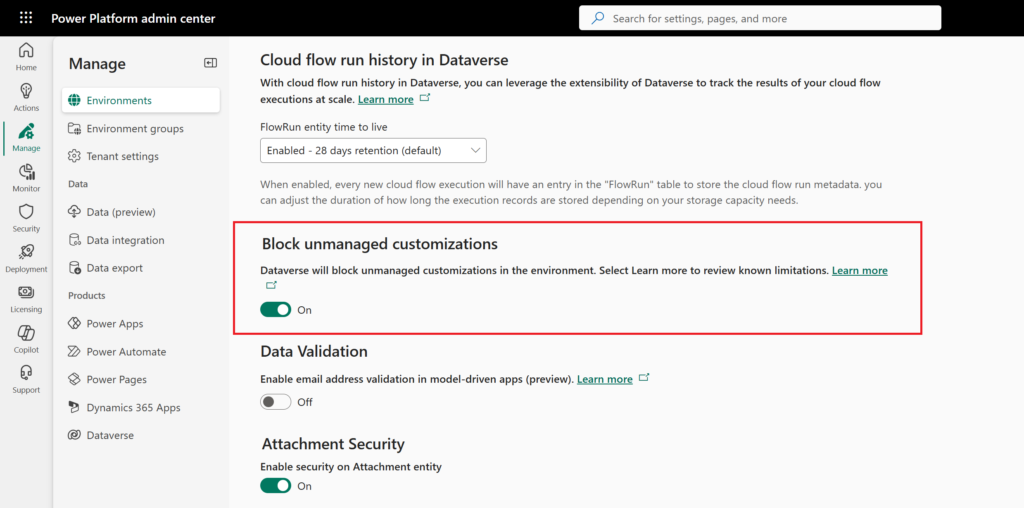The width and height of the screenshot is (1024, 508).
Task: Click into the search settings box
Action: tap(760, 18)
